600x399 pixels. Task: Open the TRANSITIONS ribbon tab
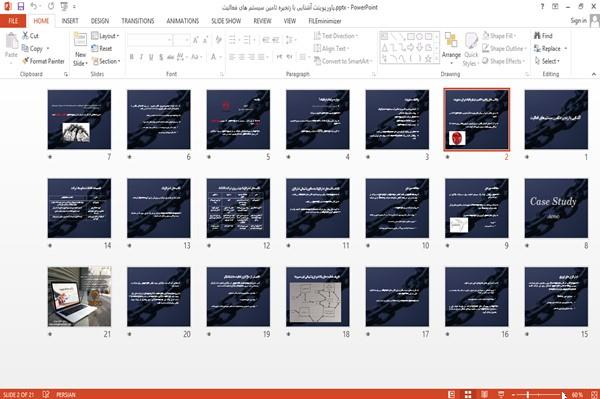click(x=138, y=21)
